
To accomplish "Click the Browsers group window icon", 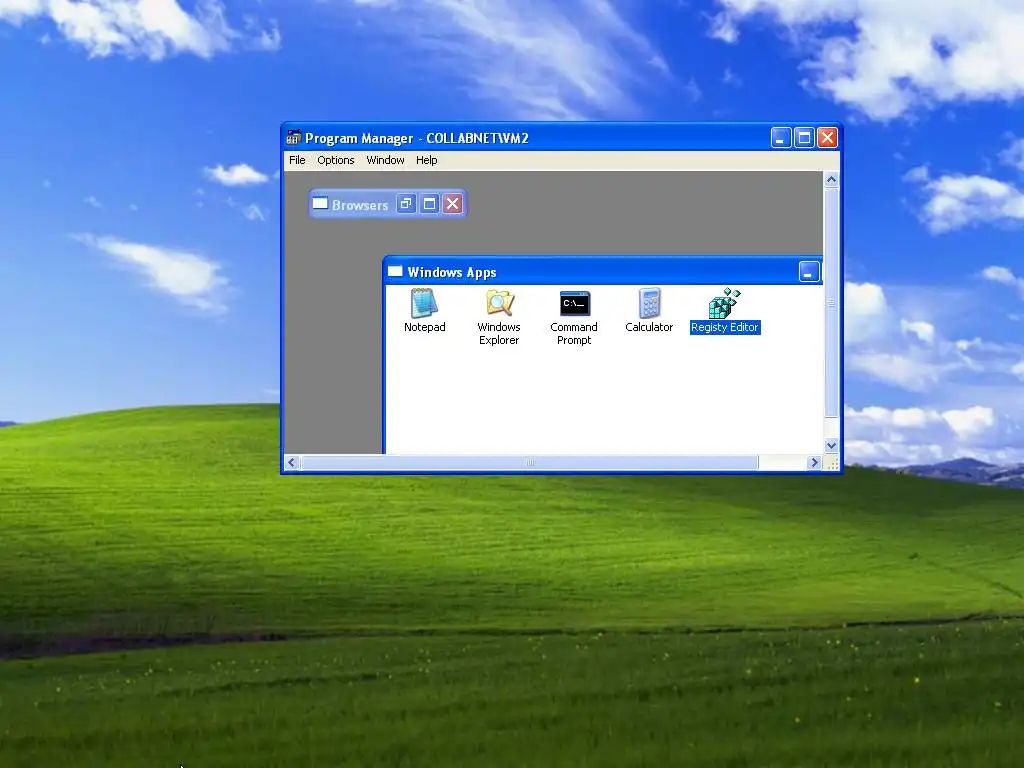I will point(320,204).
